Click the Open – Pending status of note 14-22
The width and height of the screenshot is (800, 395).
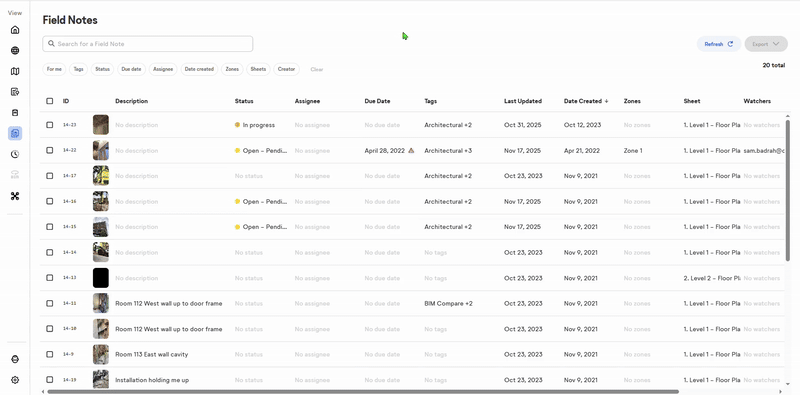point(261,151)
